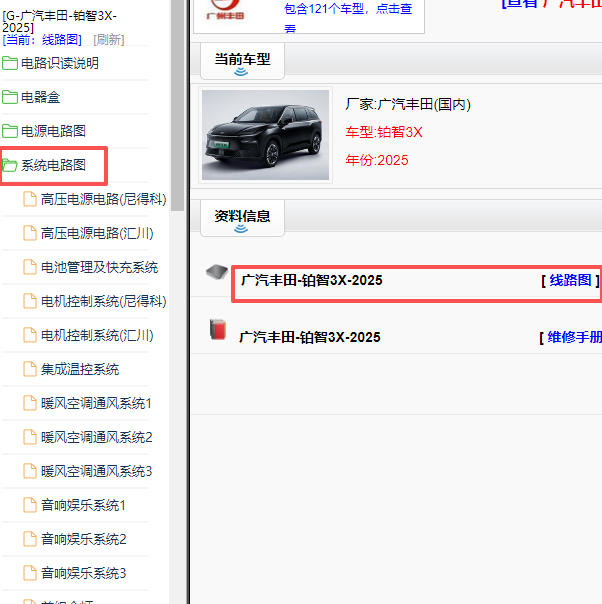Open 电池管理及快充系统 diagram
Viewport: 602px width, 604px height.
(x=99, y=267)
